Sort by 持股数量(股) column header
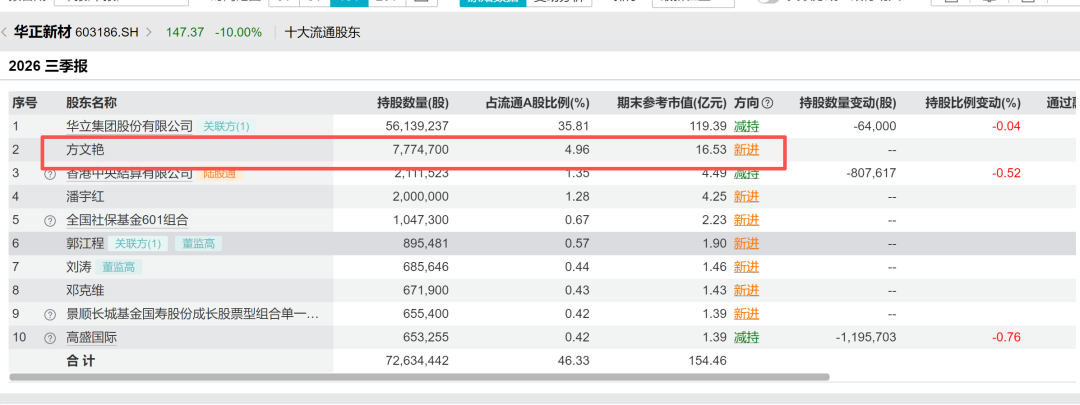This screenshot has width=1080, height=405. click(x=413, y=103)
